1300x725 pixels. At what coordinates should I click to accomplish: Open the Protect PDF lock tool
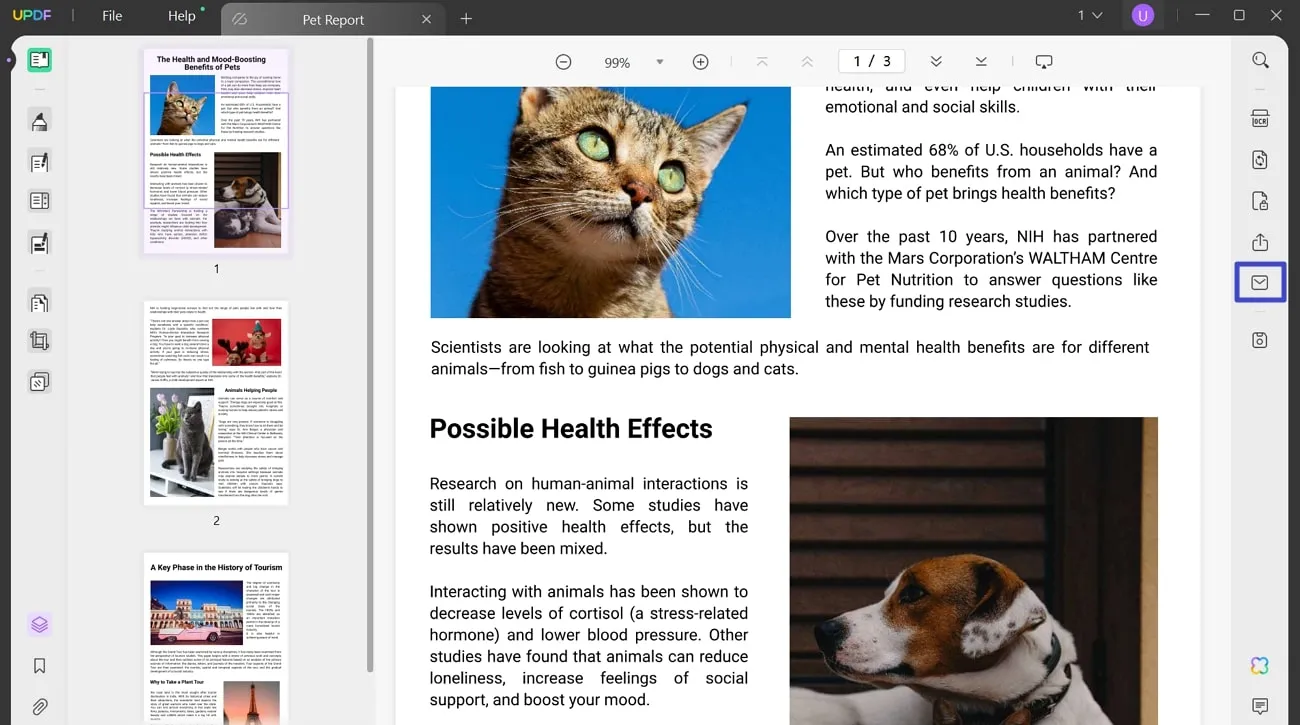[x=1260, y=201]
